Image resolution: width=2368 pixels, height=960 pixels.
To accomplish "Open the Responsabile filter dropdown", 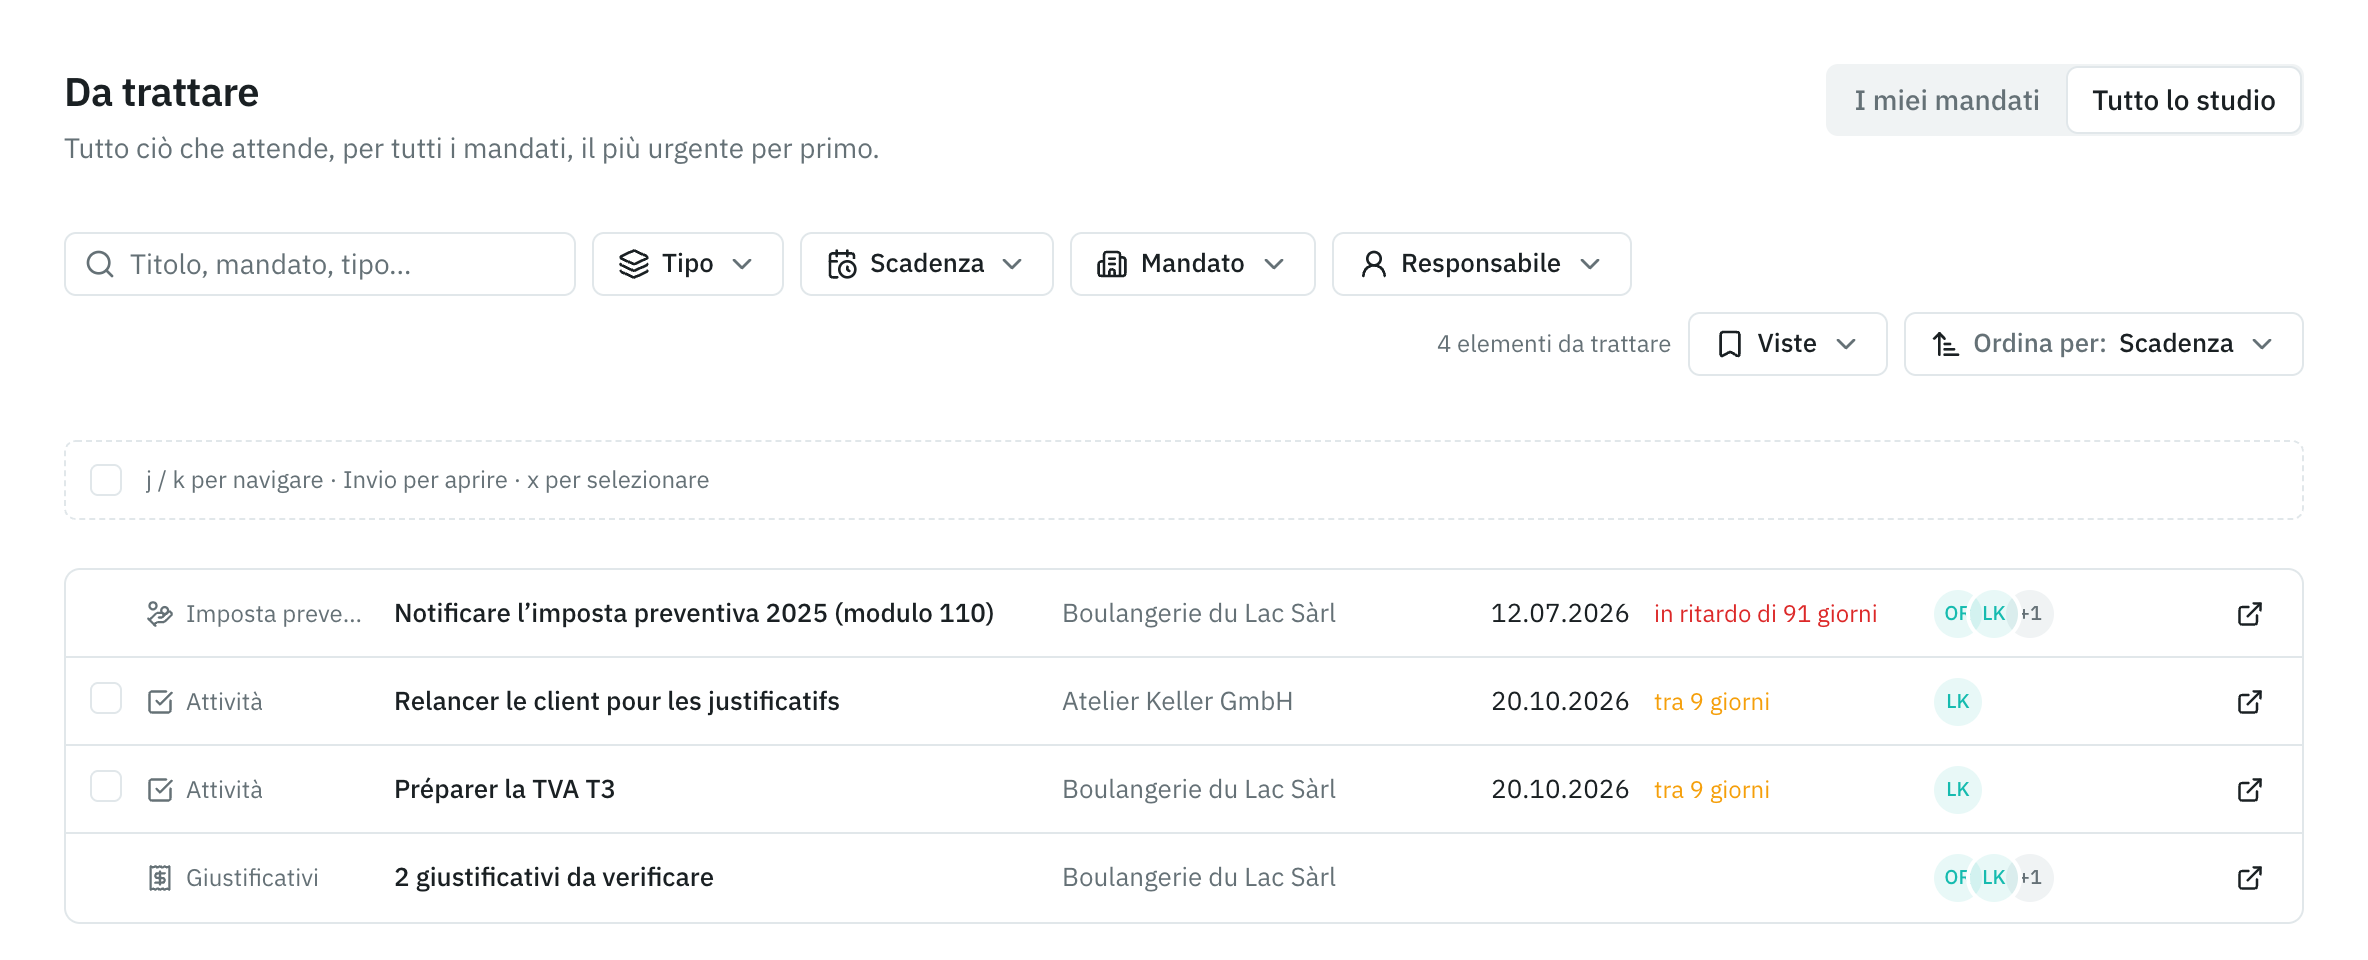I will click(1482, 264).
